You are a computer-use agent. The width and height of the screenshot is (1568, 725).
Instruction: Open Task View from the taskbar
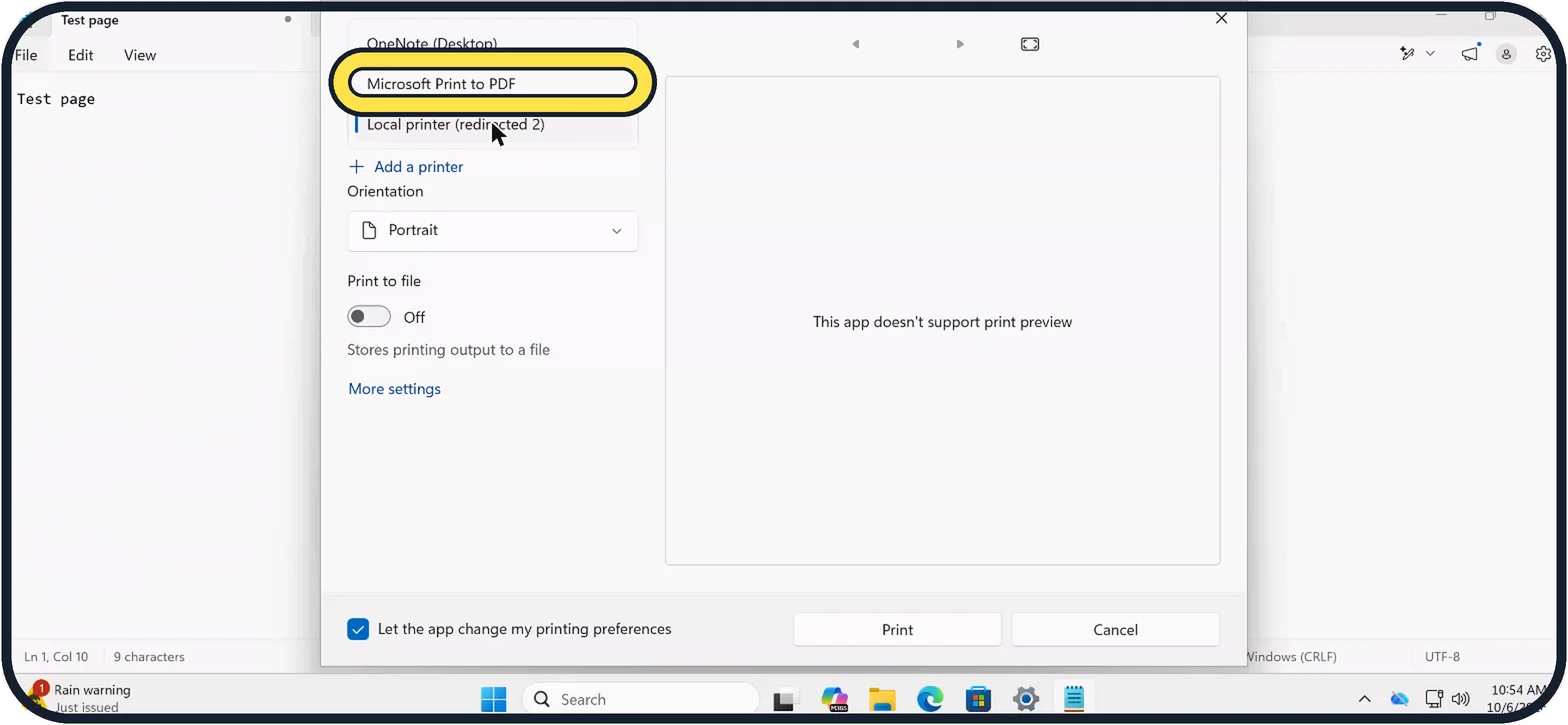[x=784, y=700]
